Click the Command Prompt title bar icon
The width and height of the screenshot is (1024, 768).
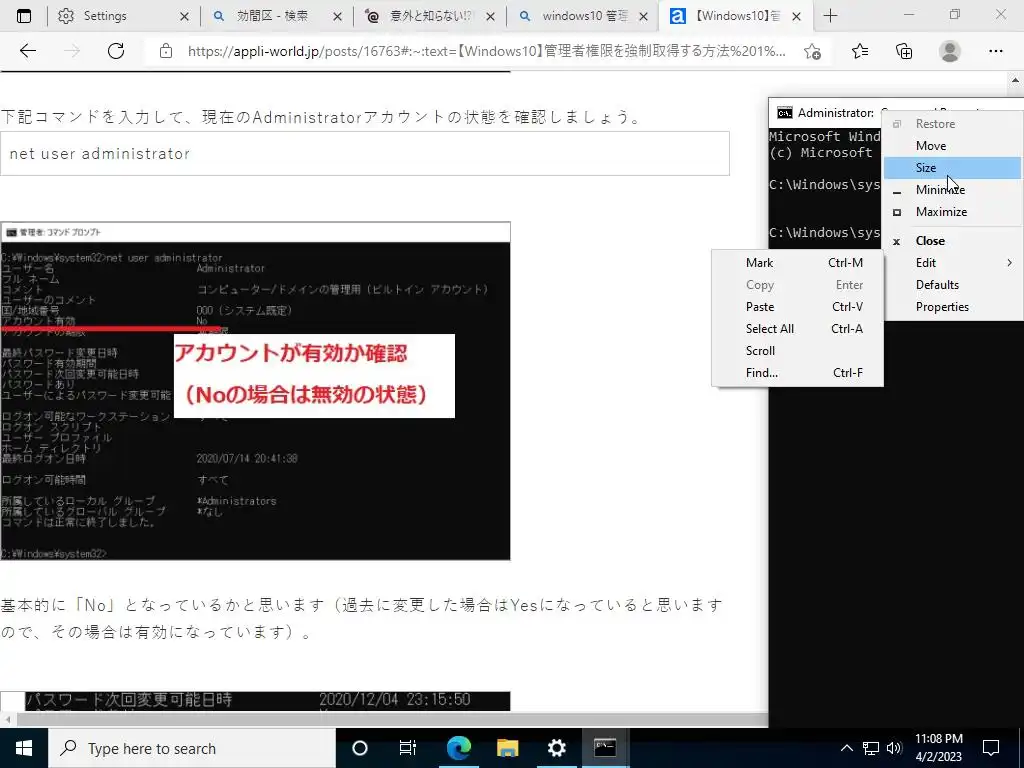[x=784, y=113]
